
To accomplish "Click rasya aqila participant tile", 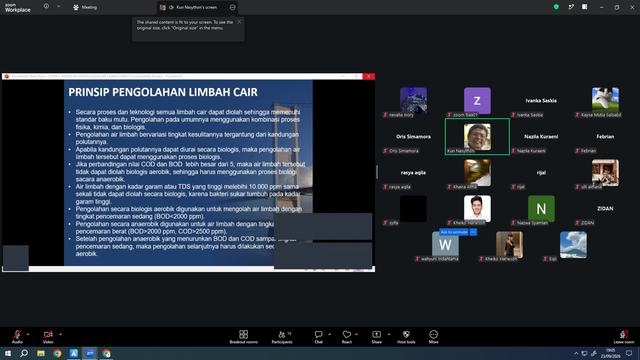I will 413,173.
